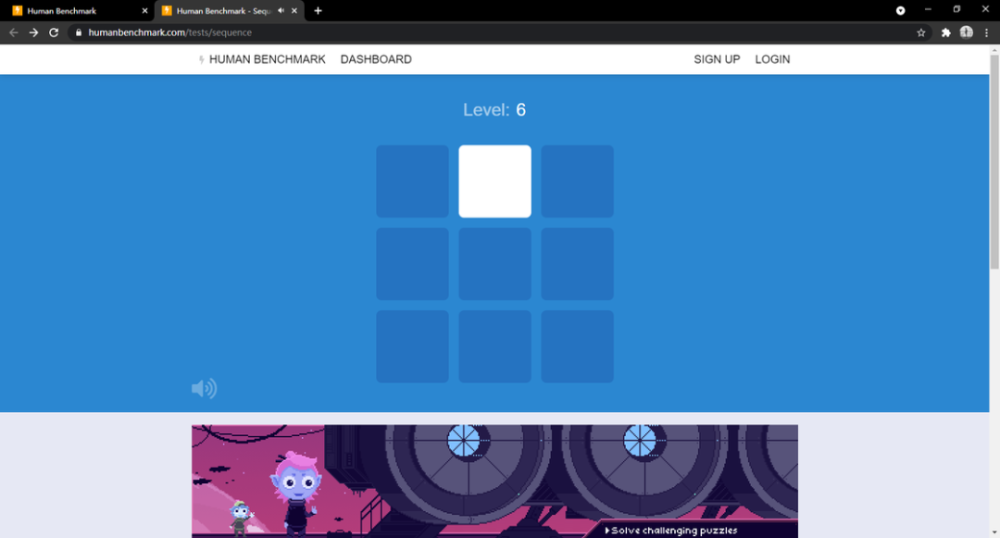Close the Sequence test tab
Viewport: 1000px width, 538px height.
coord(294,11)
